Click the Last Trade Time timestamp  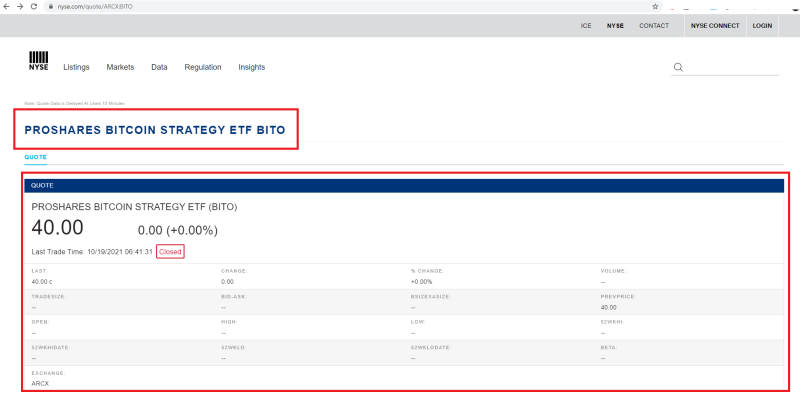point(120,252)
